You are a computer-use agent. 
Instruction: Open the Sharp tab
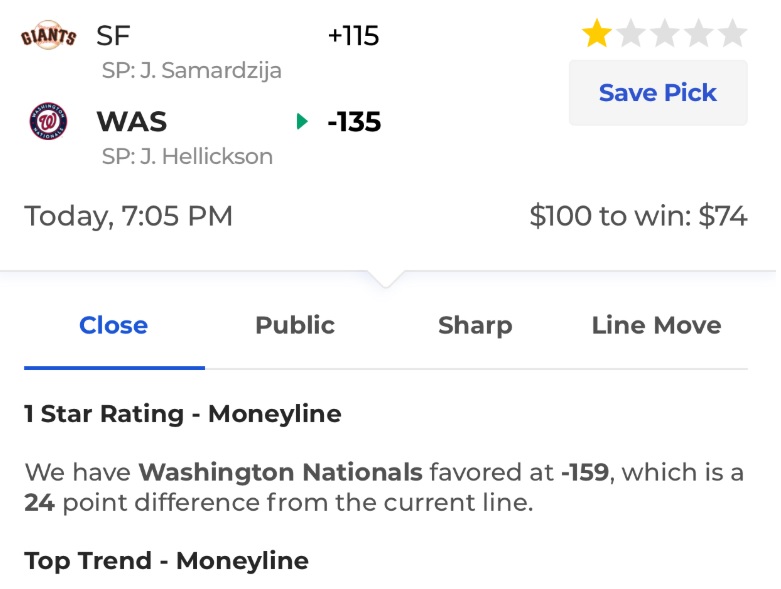tap(475, 326)
